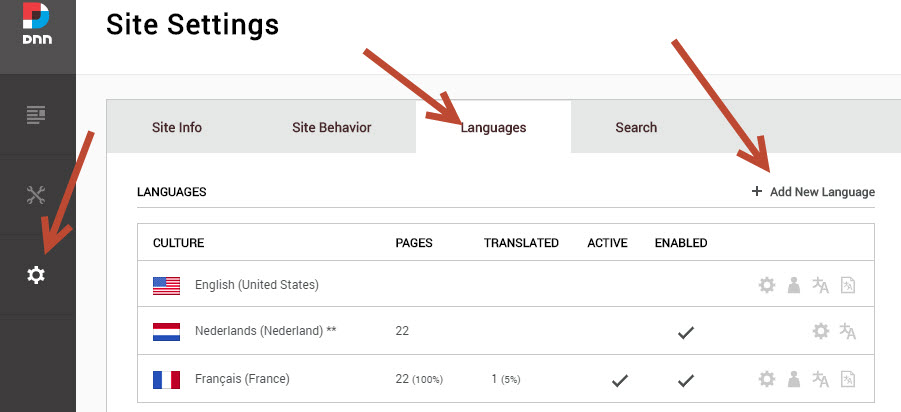This screenshot has height=412, width=901.
Task: Click the France flag icon
Action: 166,379
